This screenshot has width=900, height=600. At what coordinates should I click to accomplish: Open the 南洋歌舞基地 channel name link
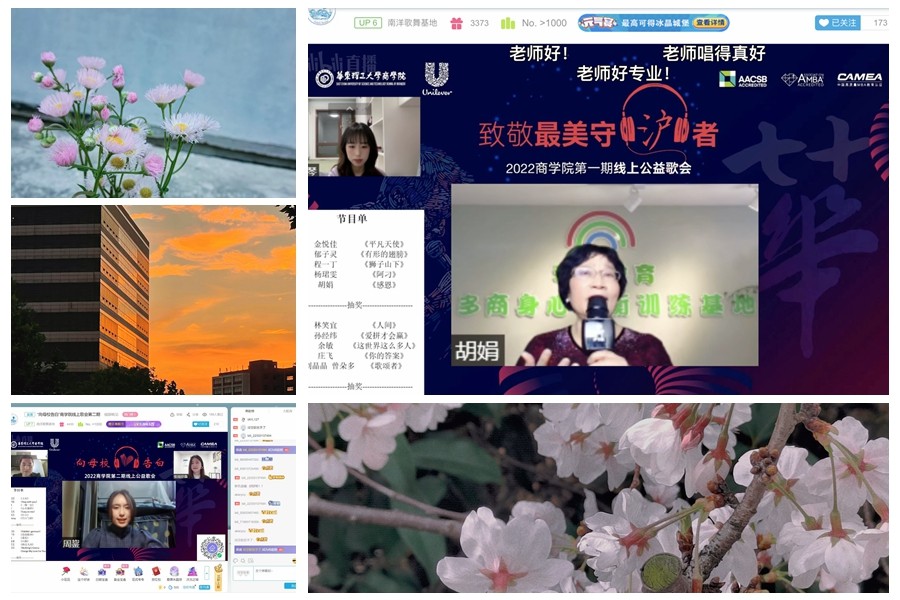click(x=411, y=23)
